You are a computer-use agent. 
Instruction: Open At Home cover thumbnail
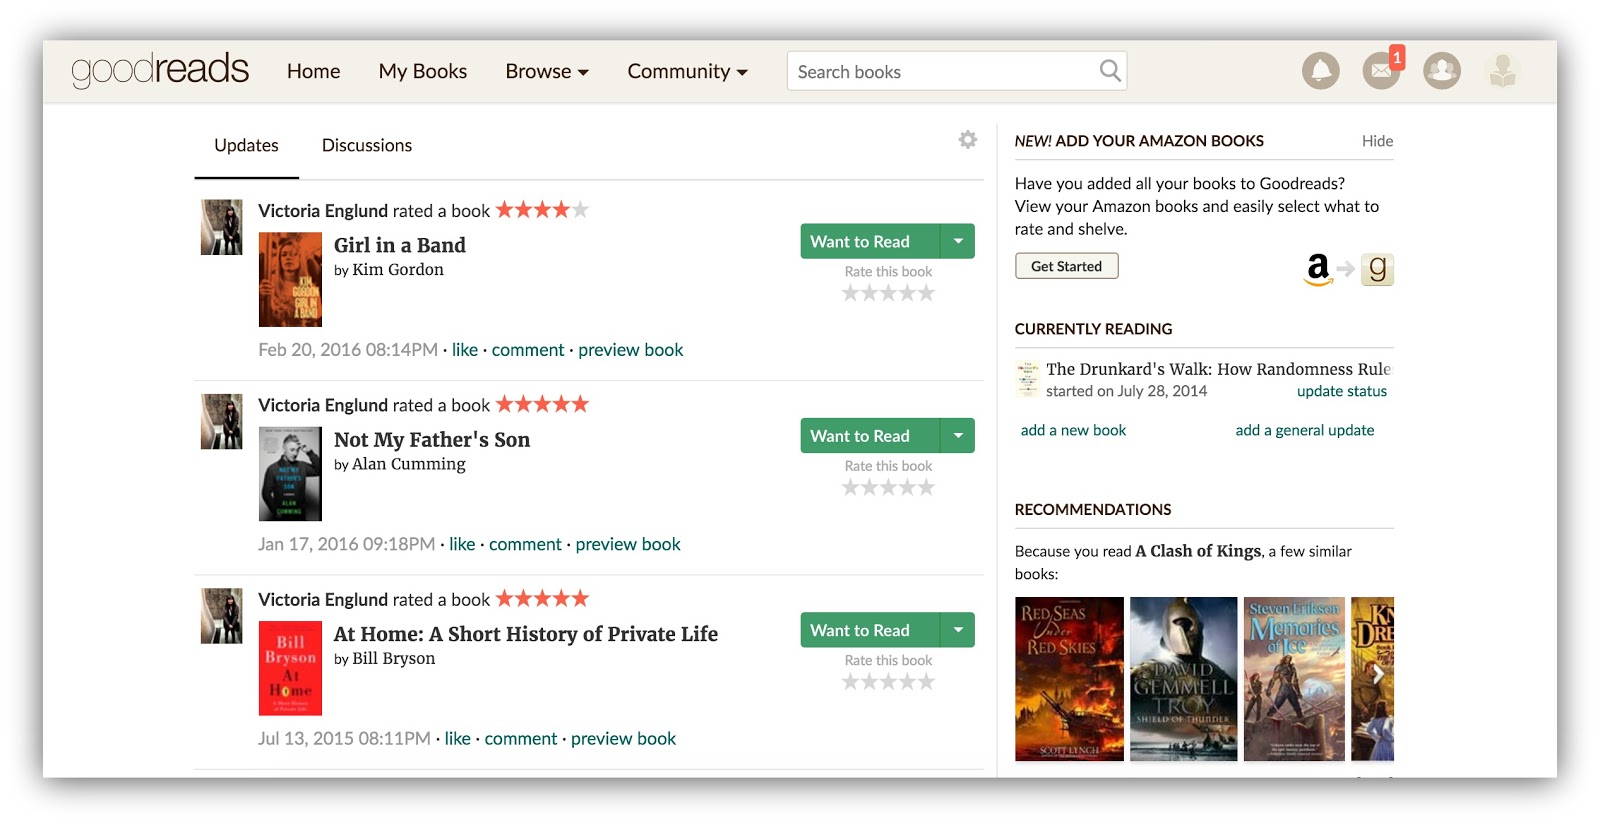point(290,668)
